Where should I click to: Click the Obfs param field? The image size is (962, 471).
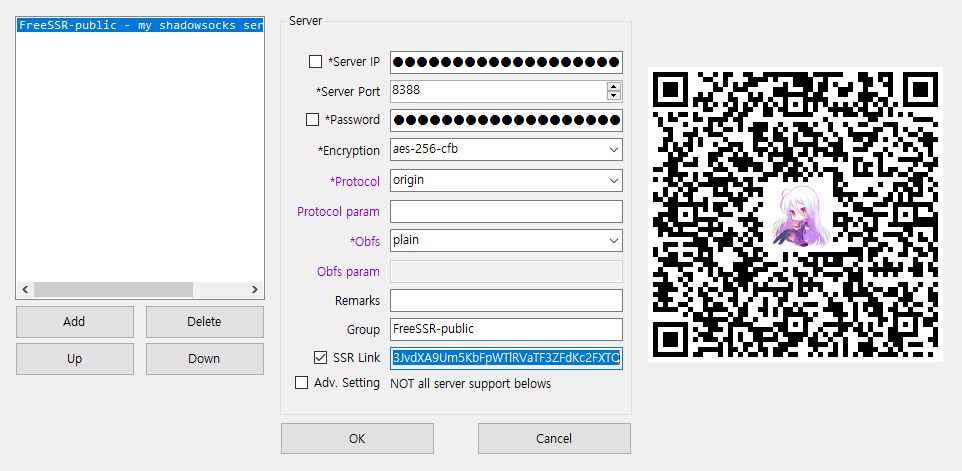tap(506, 271)
